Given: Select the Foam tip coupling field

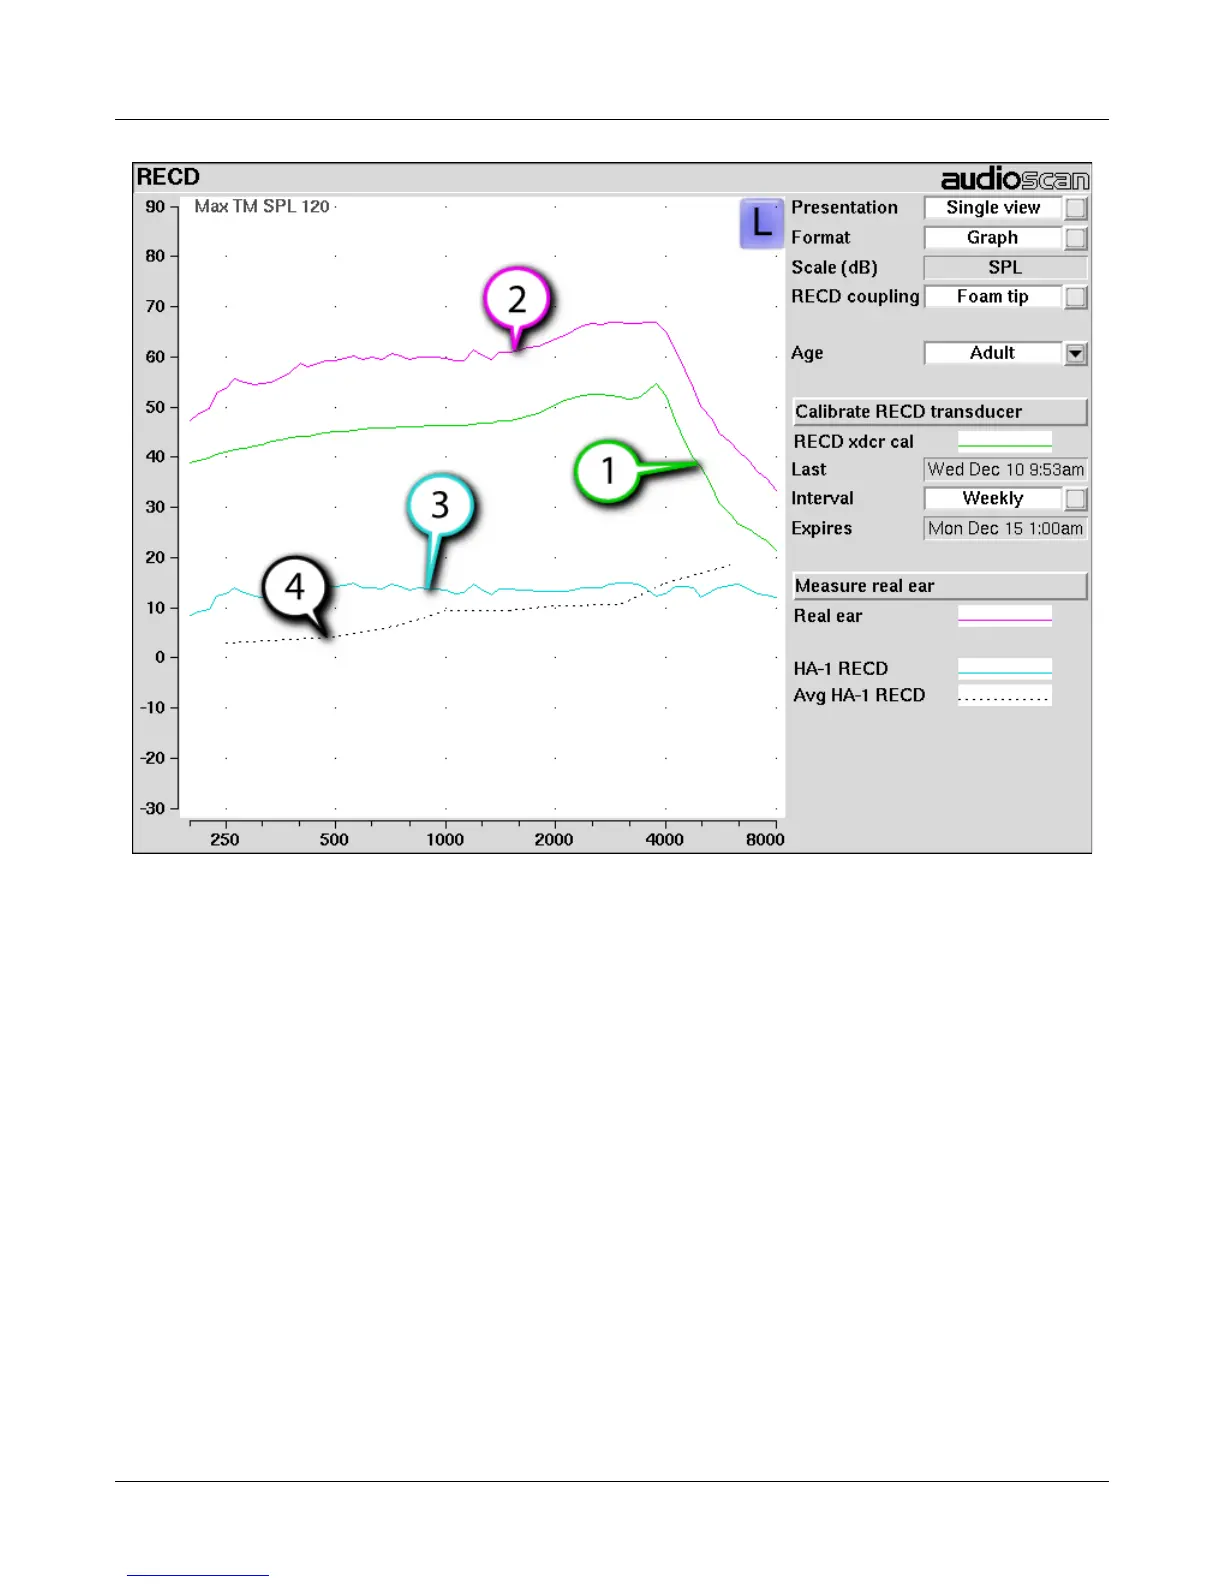Looking at the screenshot, I should [x=993, y=297].
